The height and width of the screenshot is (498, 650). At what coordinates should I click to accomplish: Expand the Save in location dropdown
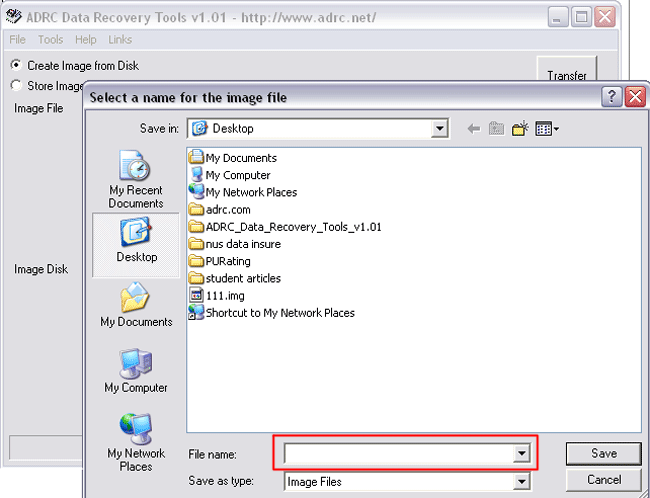coord(440,129)
